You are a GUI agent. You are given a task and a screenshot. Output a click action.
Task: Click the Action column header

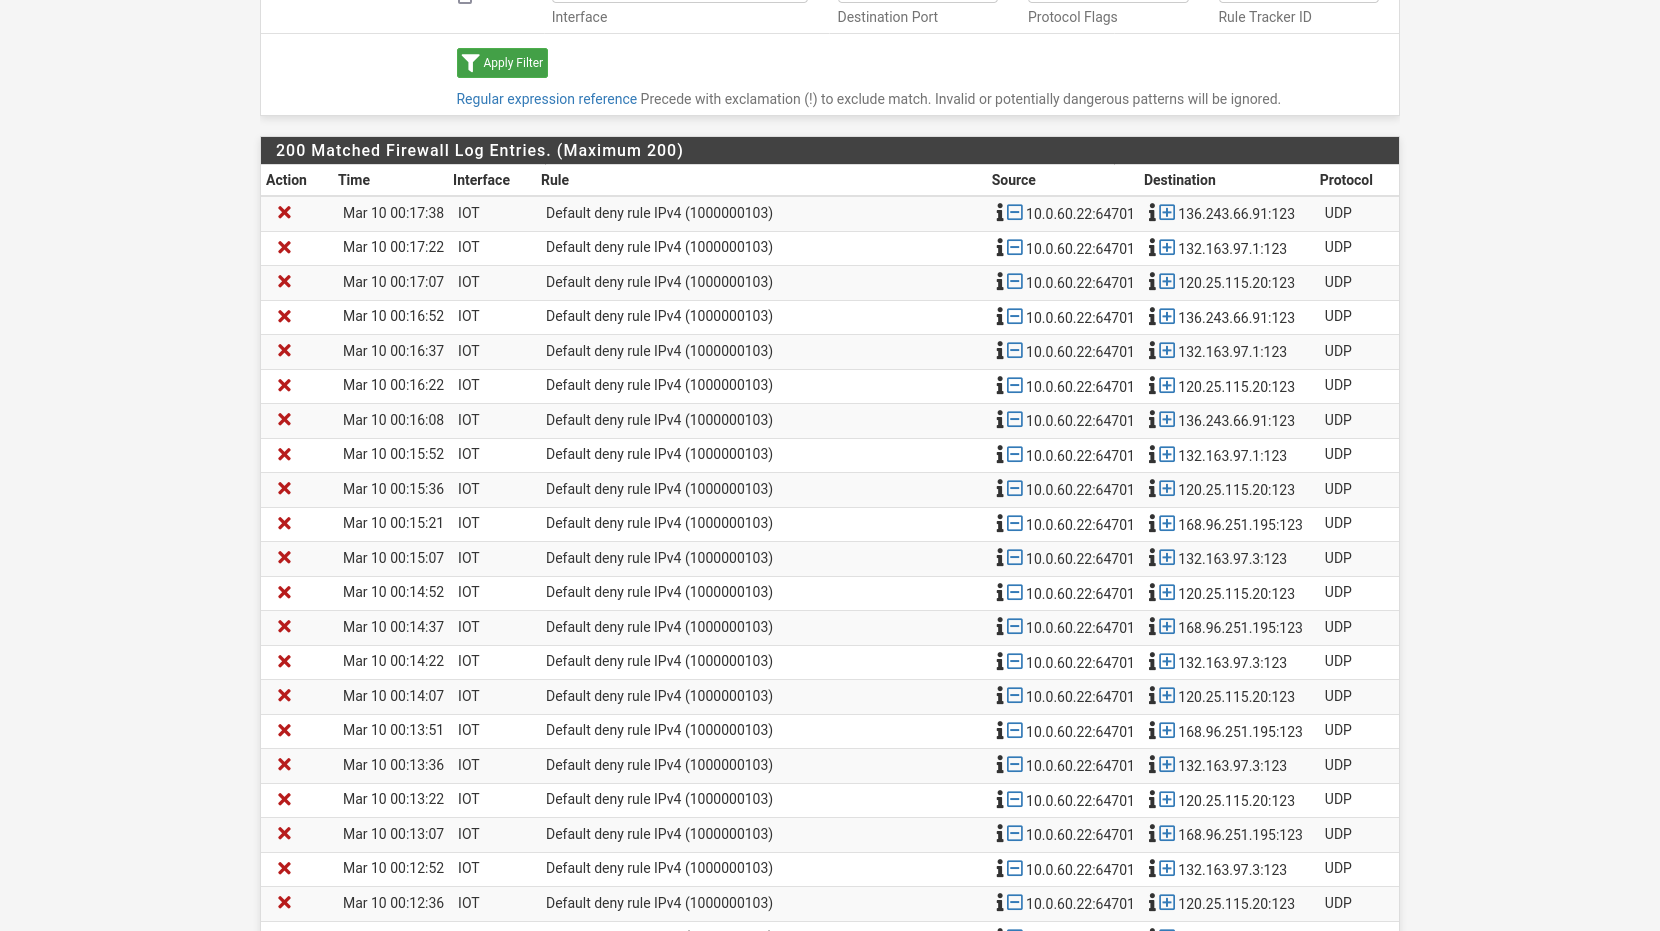pos(286,180)
